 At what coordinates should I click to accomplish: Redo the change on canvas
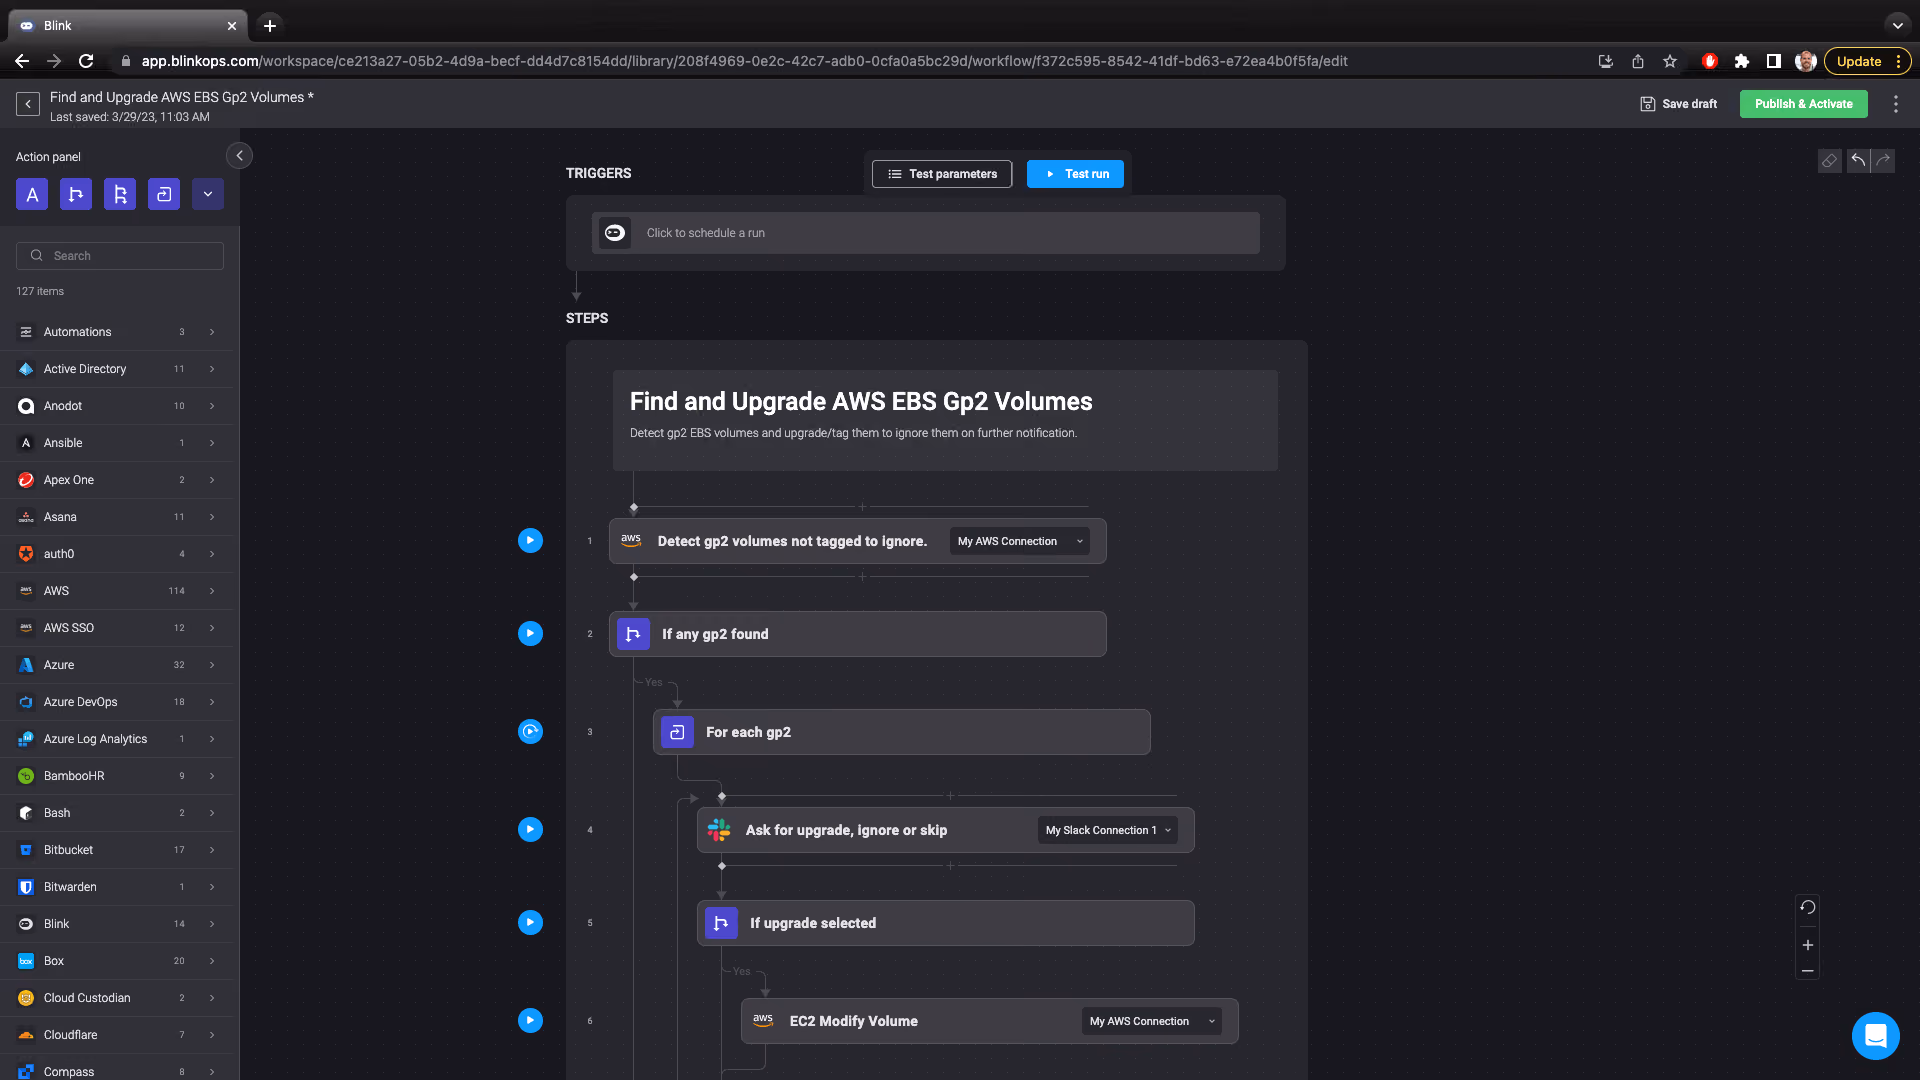[x=1883, y=161]
